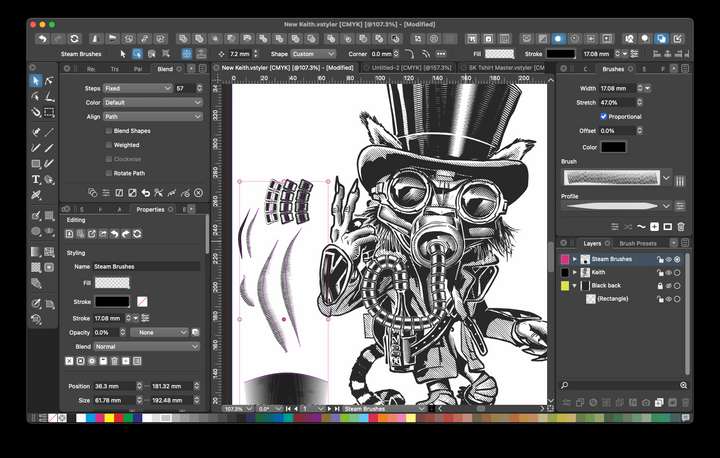Select the Magnet snapping tool
Viewport: 720px width, 458px height.
click(x=35, y=112)
